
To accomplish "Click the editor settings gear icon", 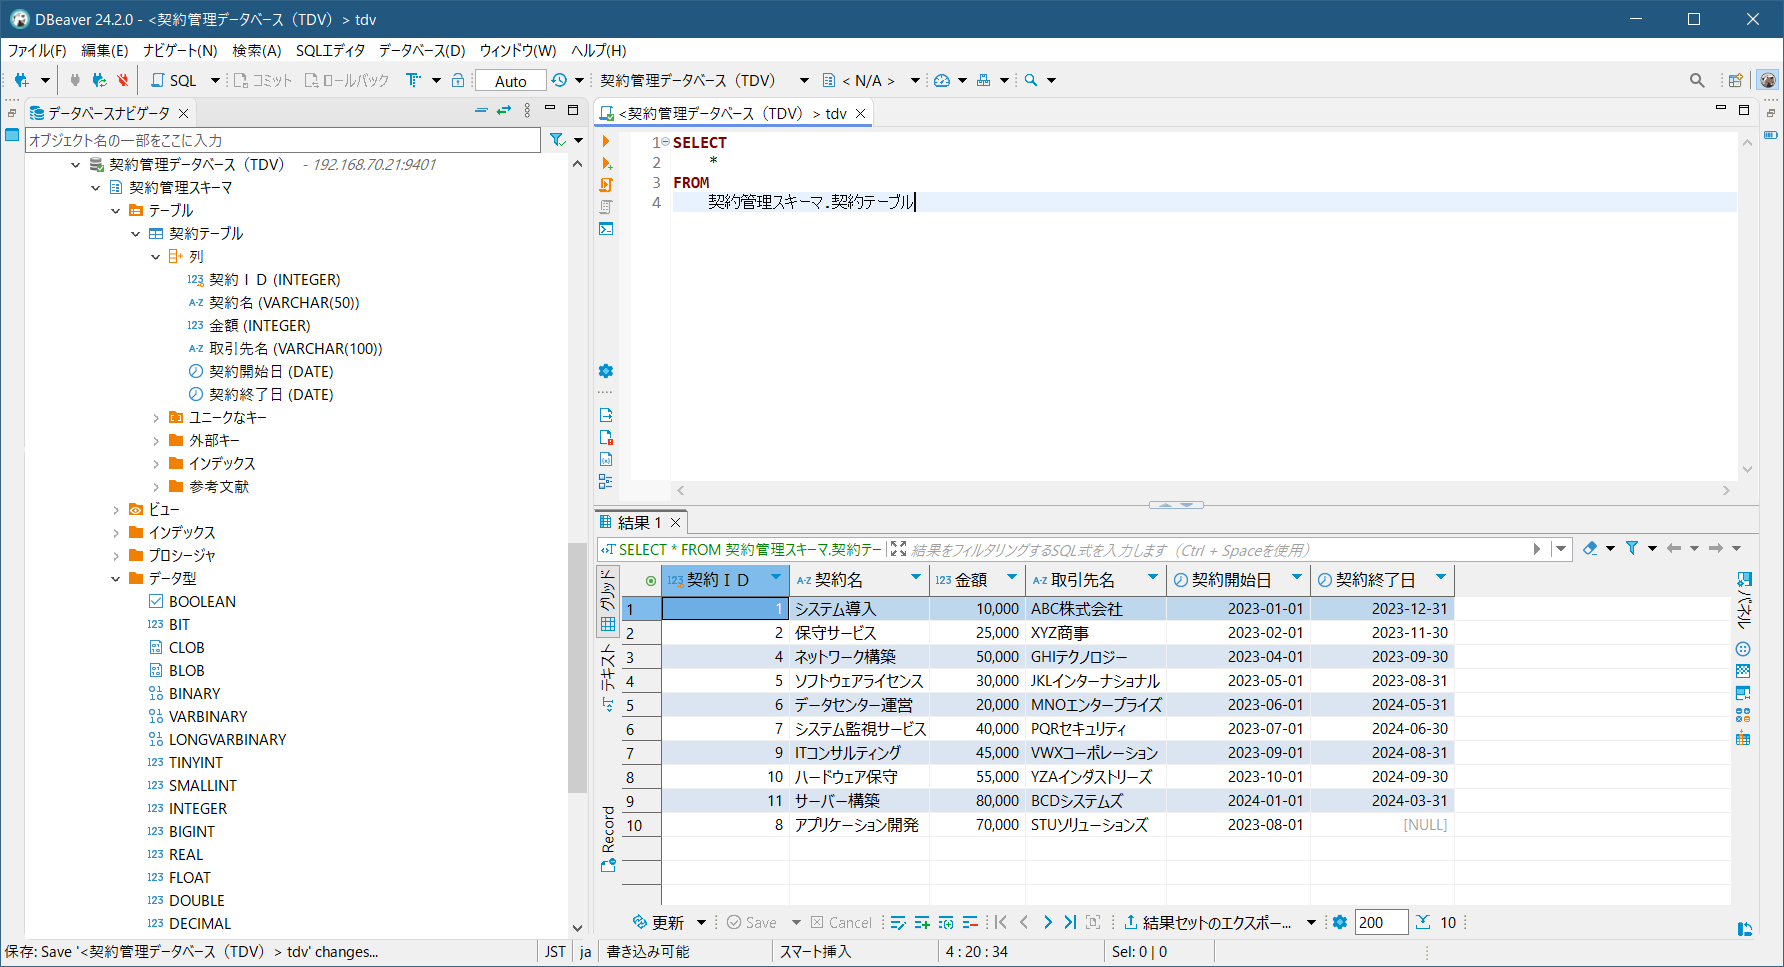I will [x=606, y=371].
